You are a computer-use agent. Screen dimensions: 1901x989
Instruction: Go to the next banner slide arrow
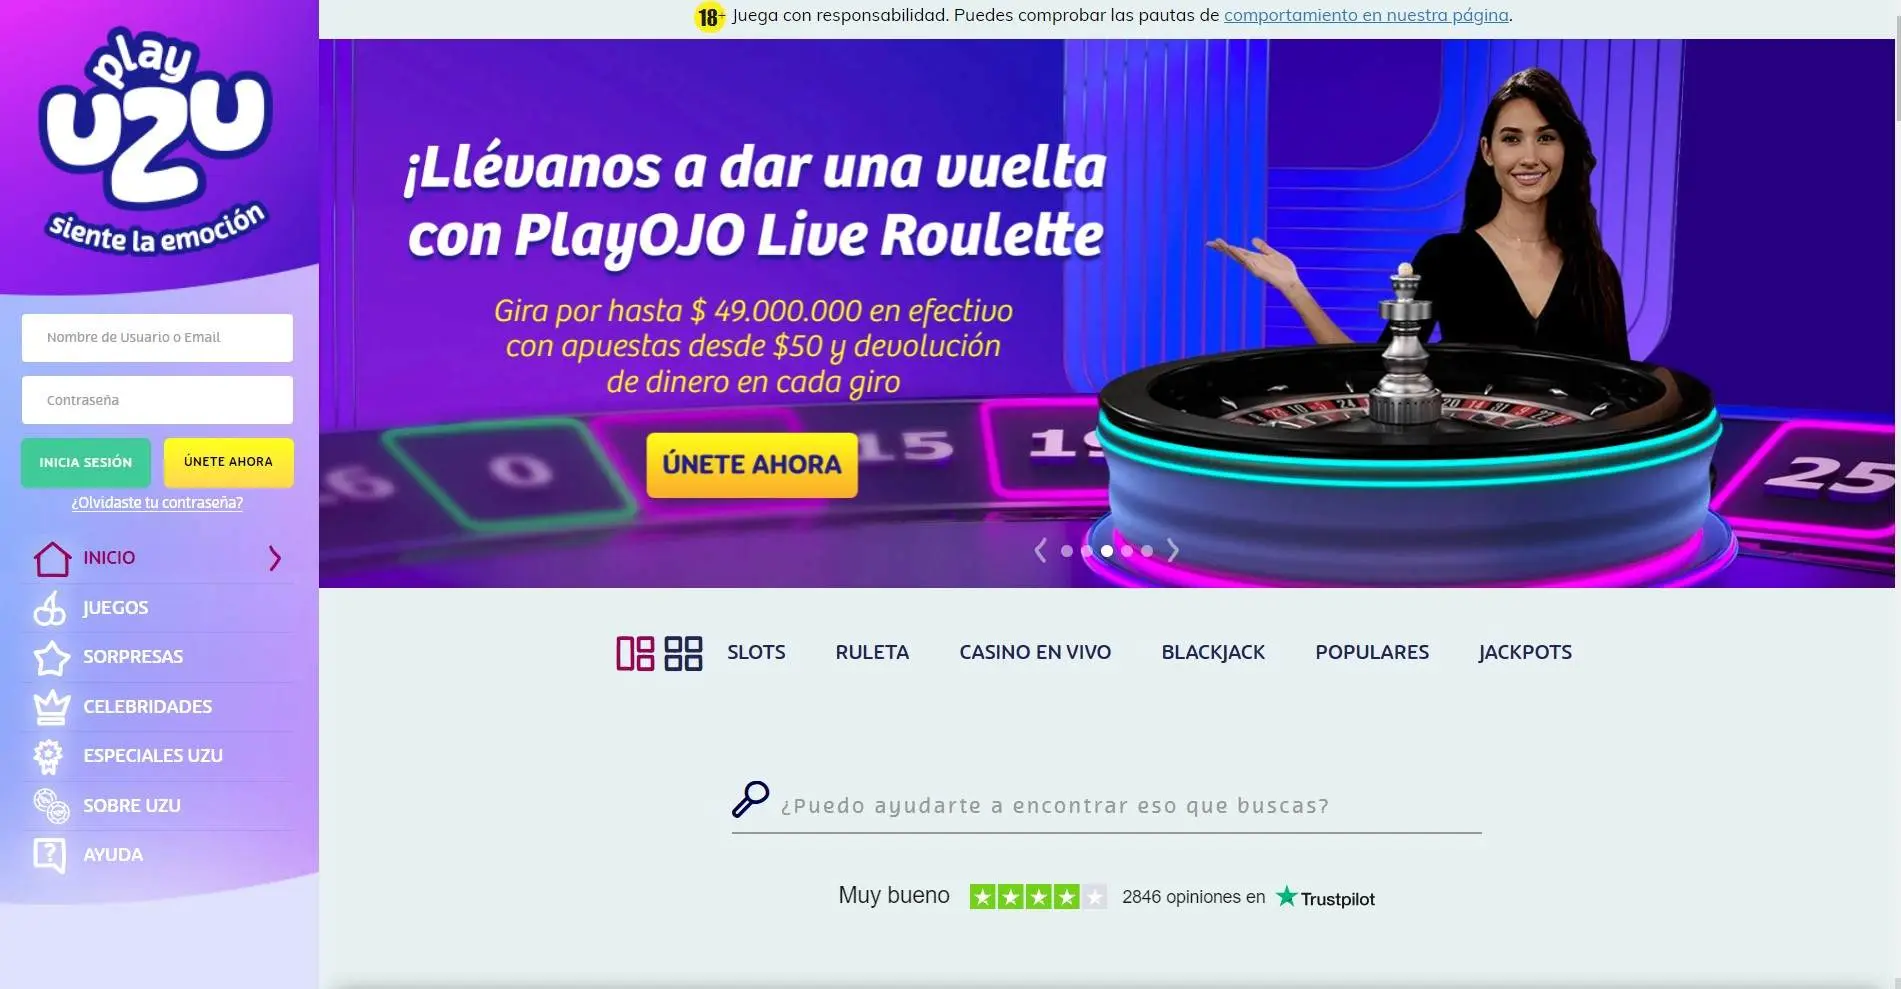point(1173,550)
